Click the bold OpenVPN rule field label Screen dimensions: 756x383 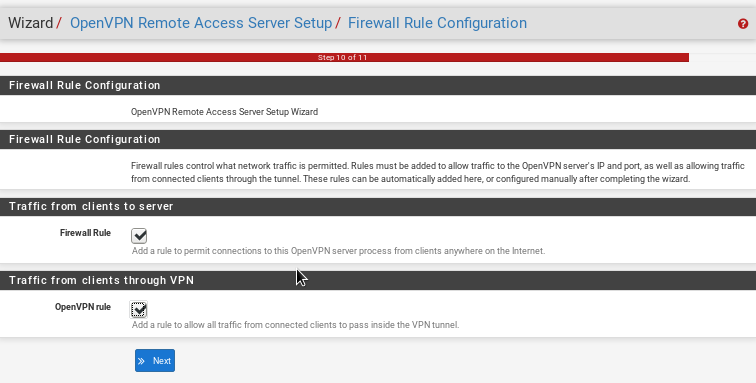click(x=83, y=307)
